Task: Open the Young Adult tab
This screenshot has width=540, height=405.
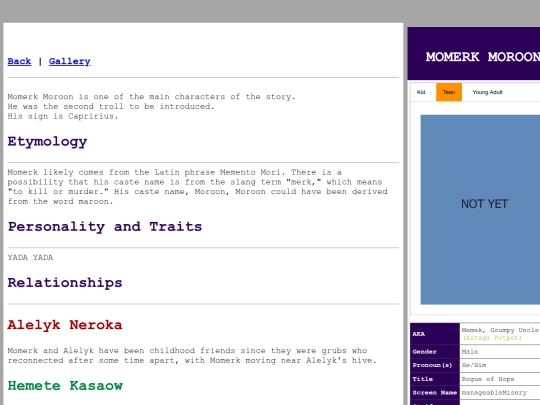Action: click(x=487, y=92)
